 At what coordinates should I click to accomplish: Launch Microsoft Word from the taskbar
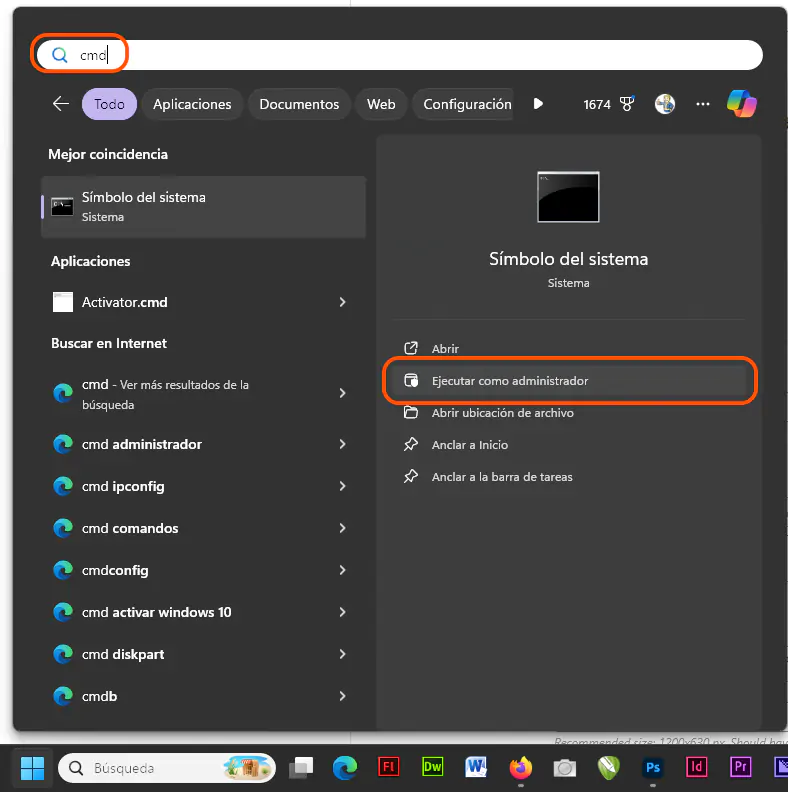point(476,767)
